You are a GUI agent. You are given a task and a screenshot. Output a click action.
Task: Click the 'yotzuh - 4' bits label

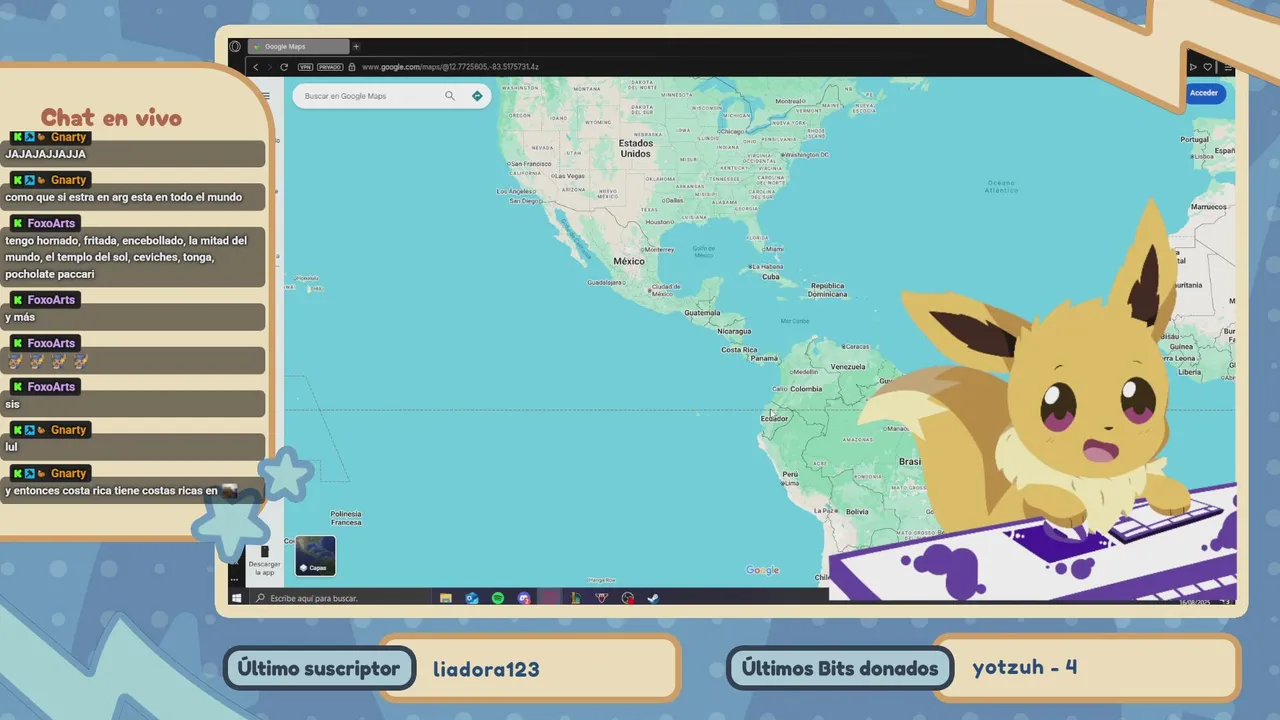(1025, 667)
